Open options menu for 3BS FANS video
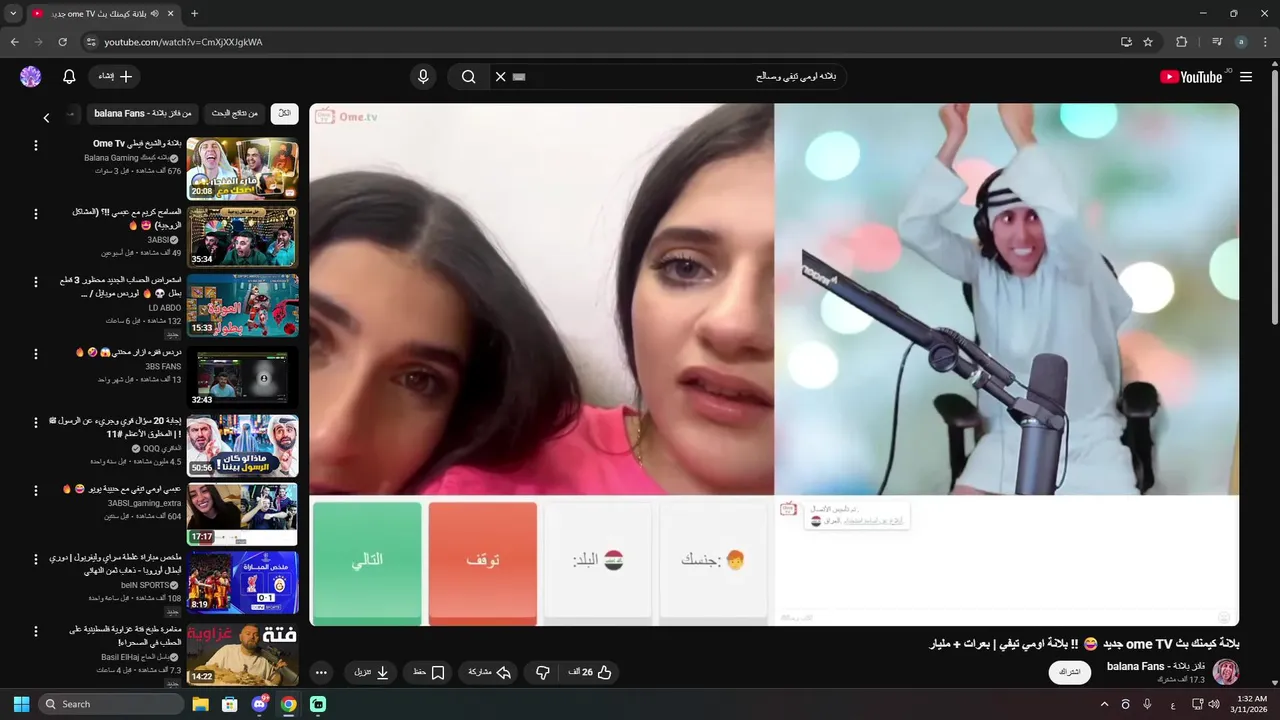1280x720 pixels. tap(36, 354)
